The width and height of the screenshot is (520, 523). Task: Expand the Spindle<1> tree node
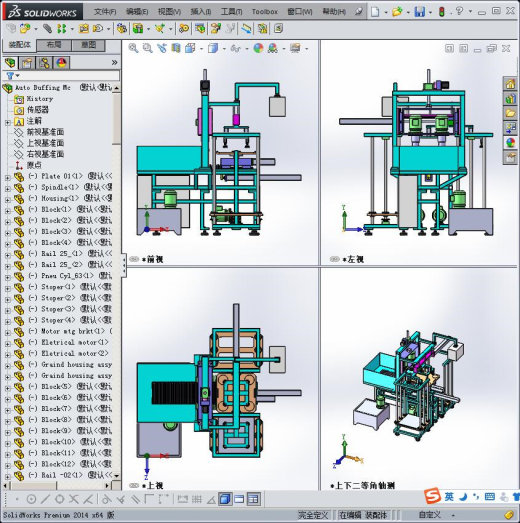coord(7,188)
